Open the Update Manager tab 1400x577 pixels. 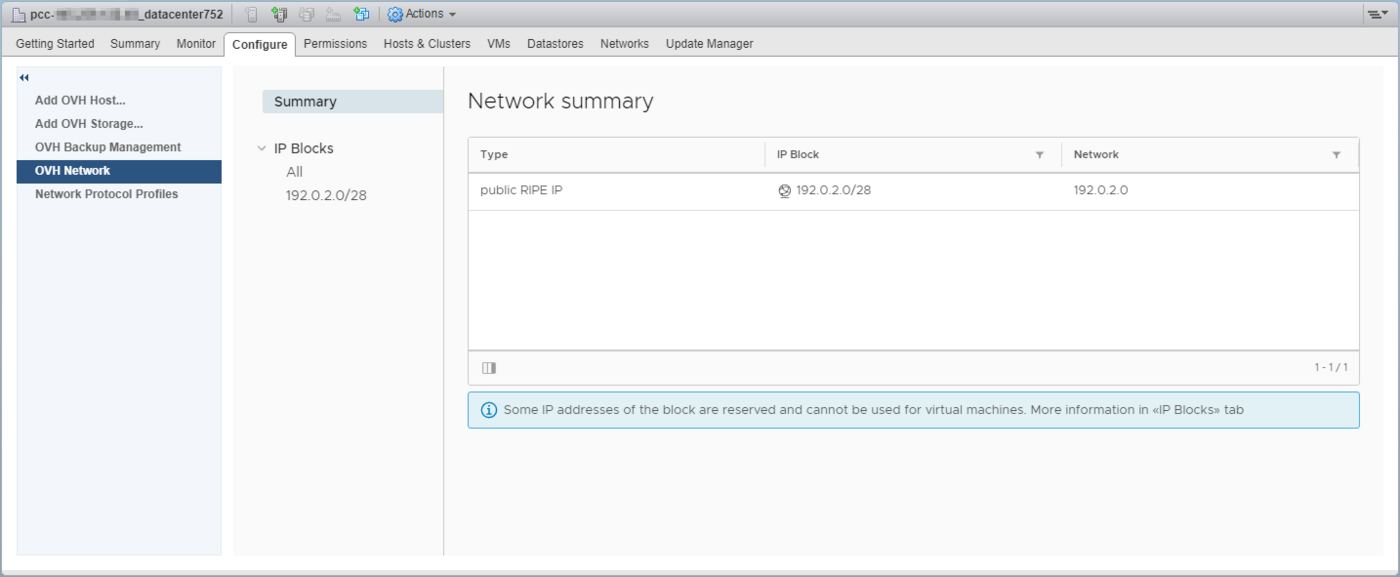tap(709, 44)
